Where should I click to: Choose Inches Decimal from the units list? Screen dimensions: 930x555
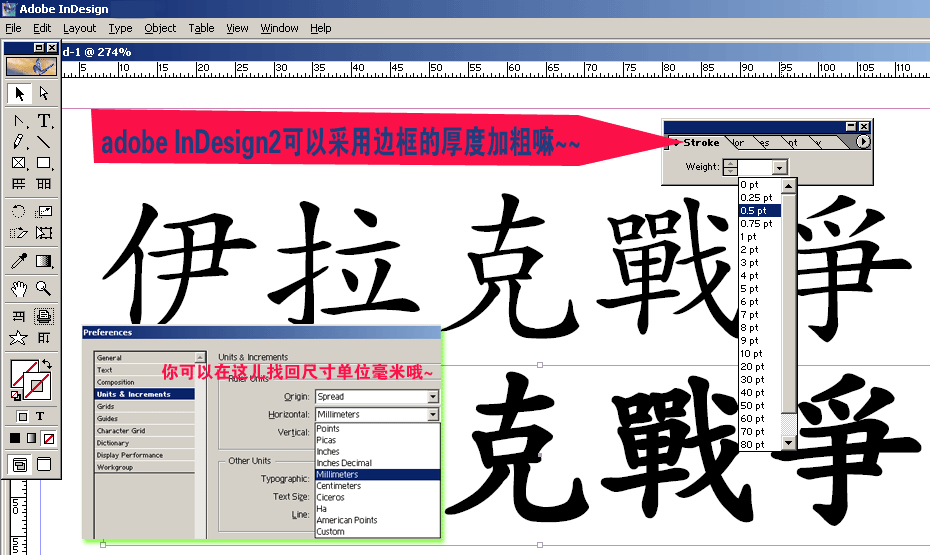coord(378,463)
